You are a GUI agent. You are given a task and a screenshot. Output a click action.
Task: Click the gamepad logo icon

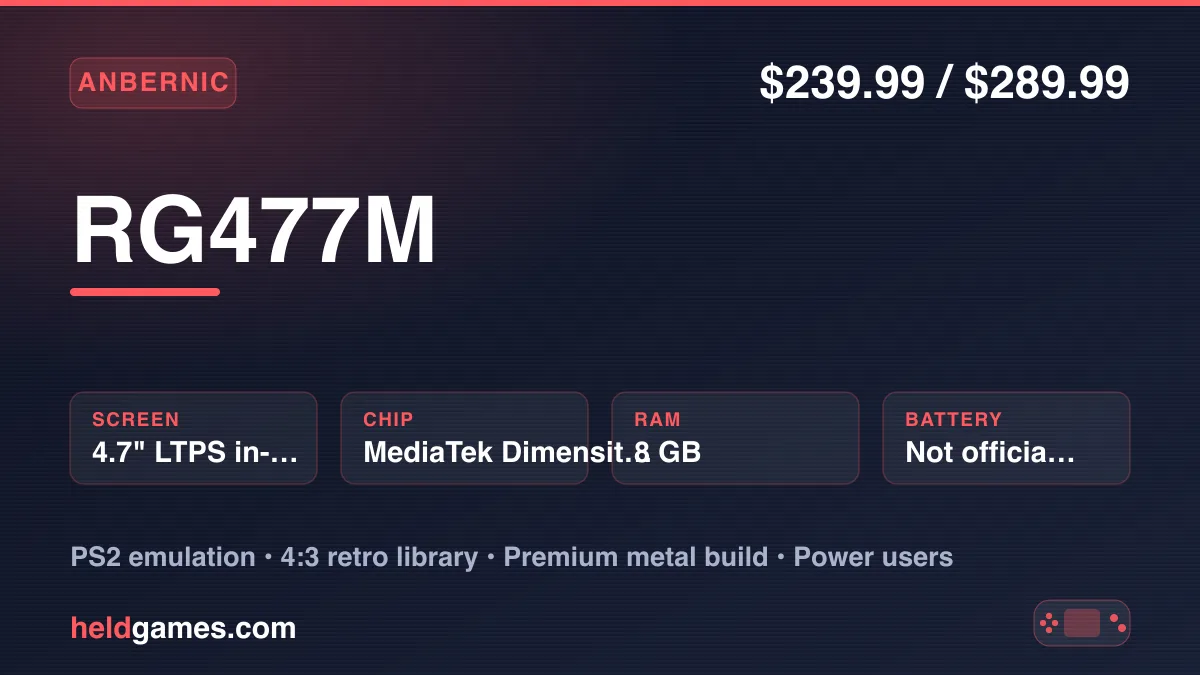tap(1081, 623)
